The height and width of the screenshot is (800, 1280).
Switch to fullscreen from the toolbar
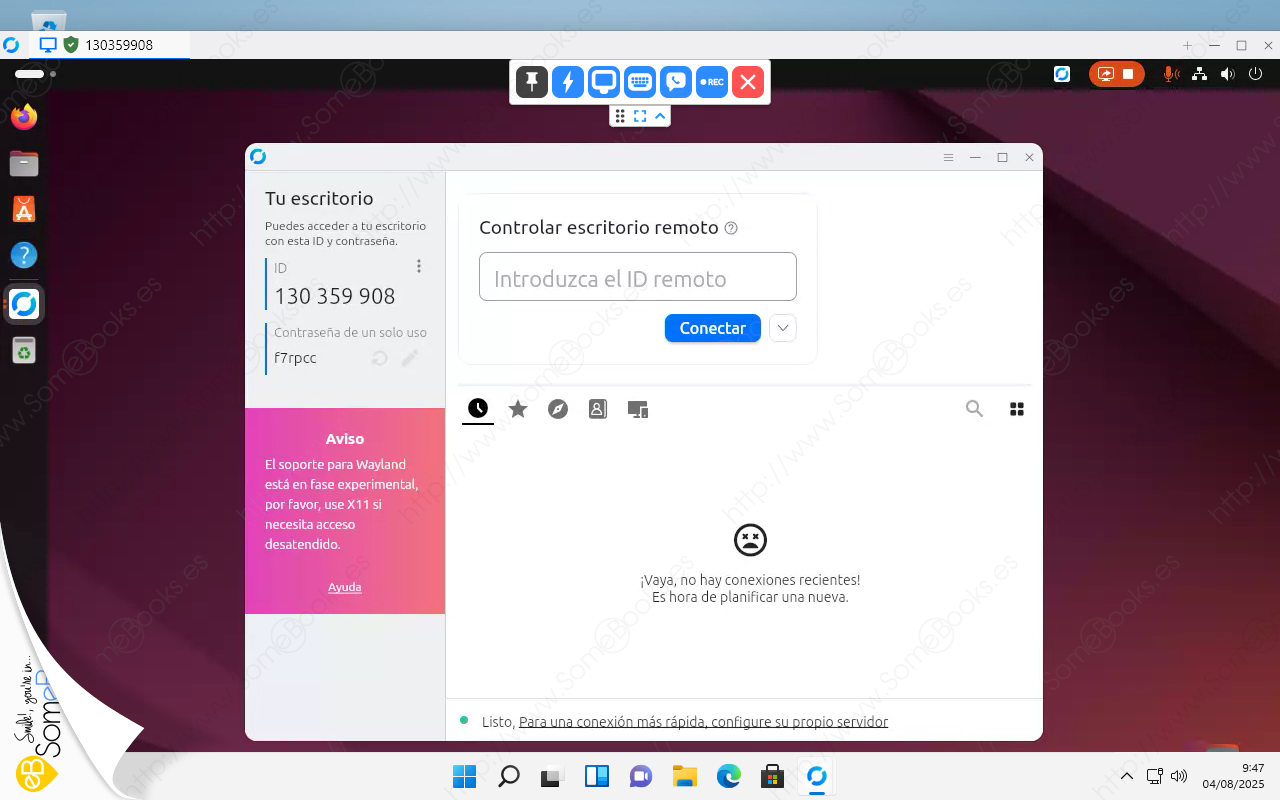(640, 116)
